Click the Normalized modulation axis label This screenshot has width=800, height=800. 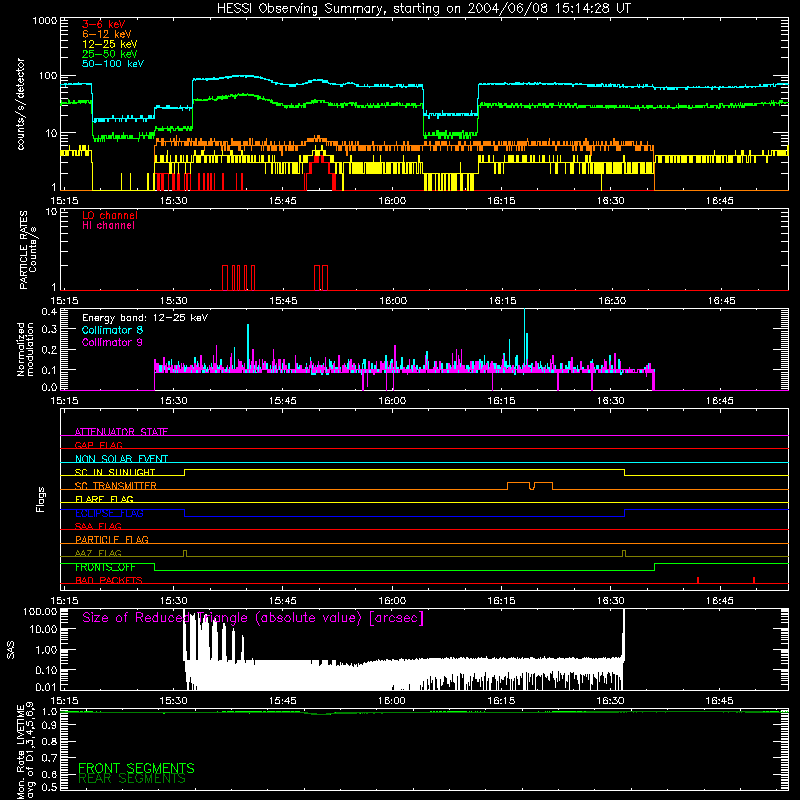click(25, 349)
